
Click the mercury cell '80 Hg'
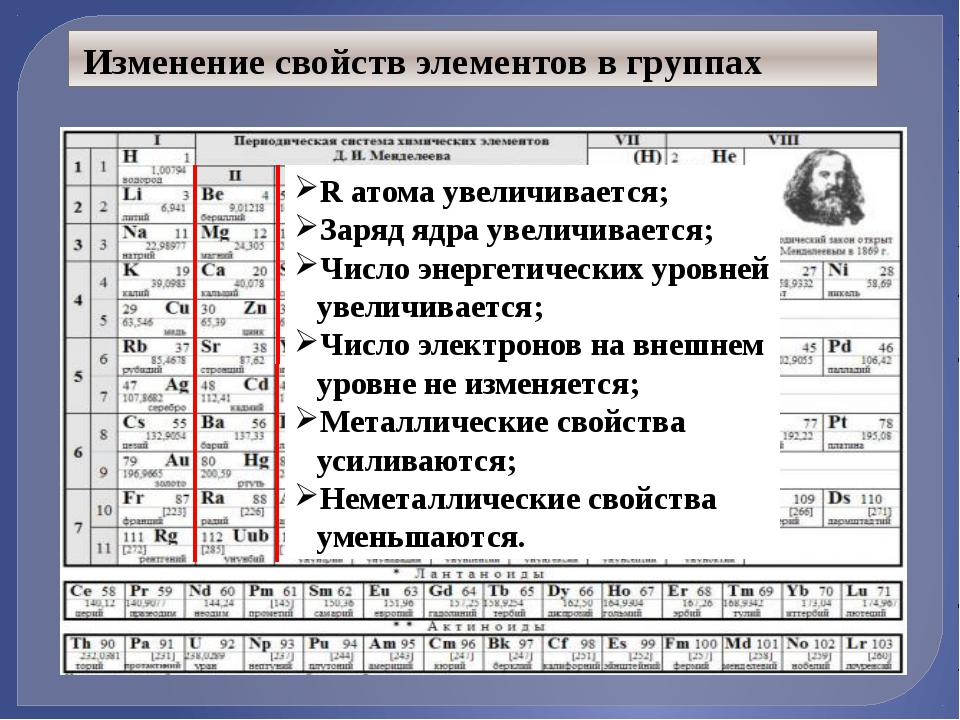click(236, 470)
